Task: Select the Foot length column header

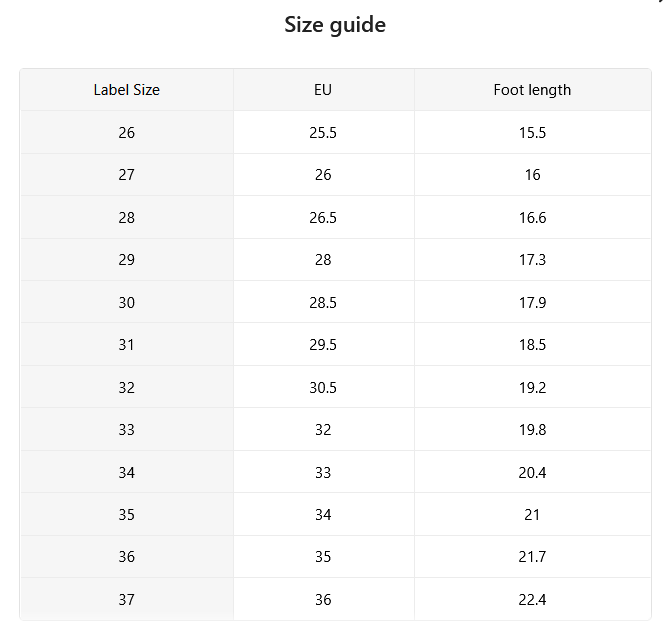Action: [x=533, y=90]
